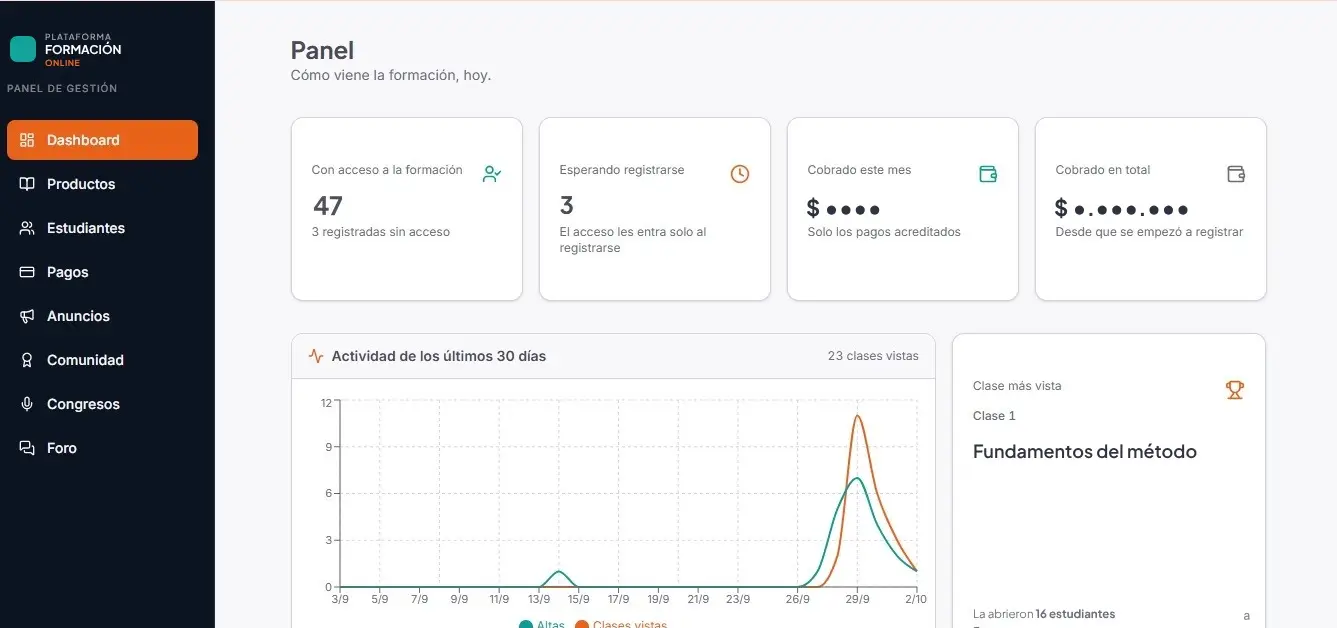Click the Comunidad badge icon
1337x628 pixels.
[x=27, y=360]
